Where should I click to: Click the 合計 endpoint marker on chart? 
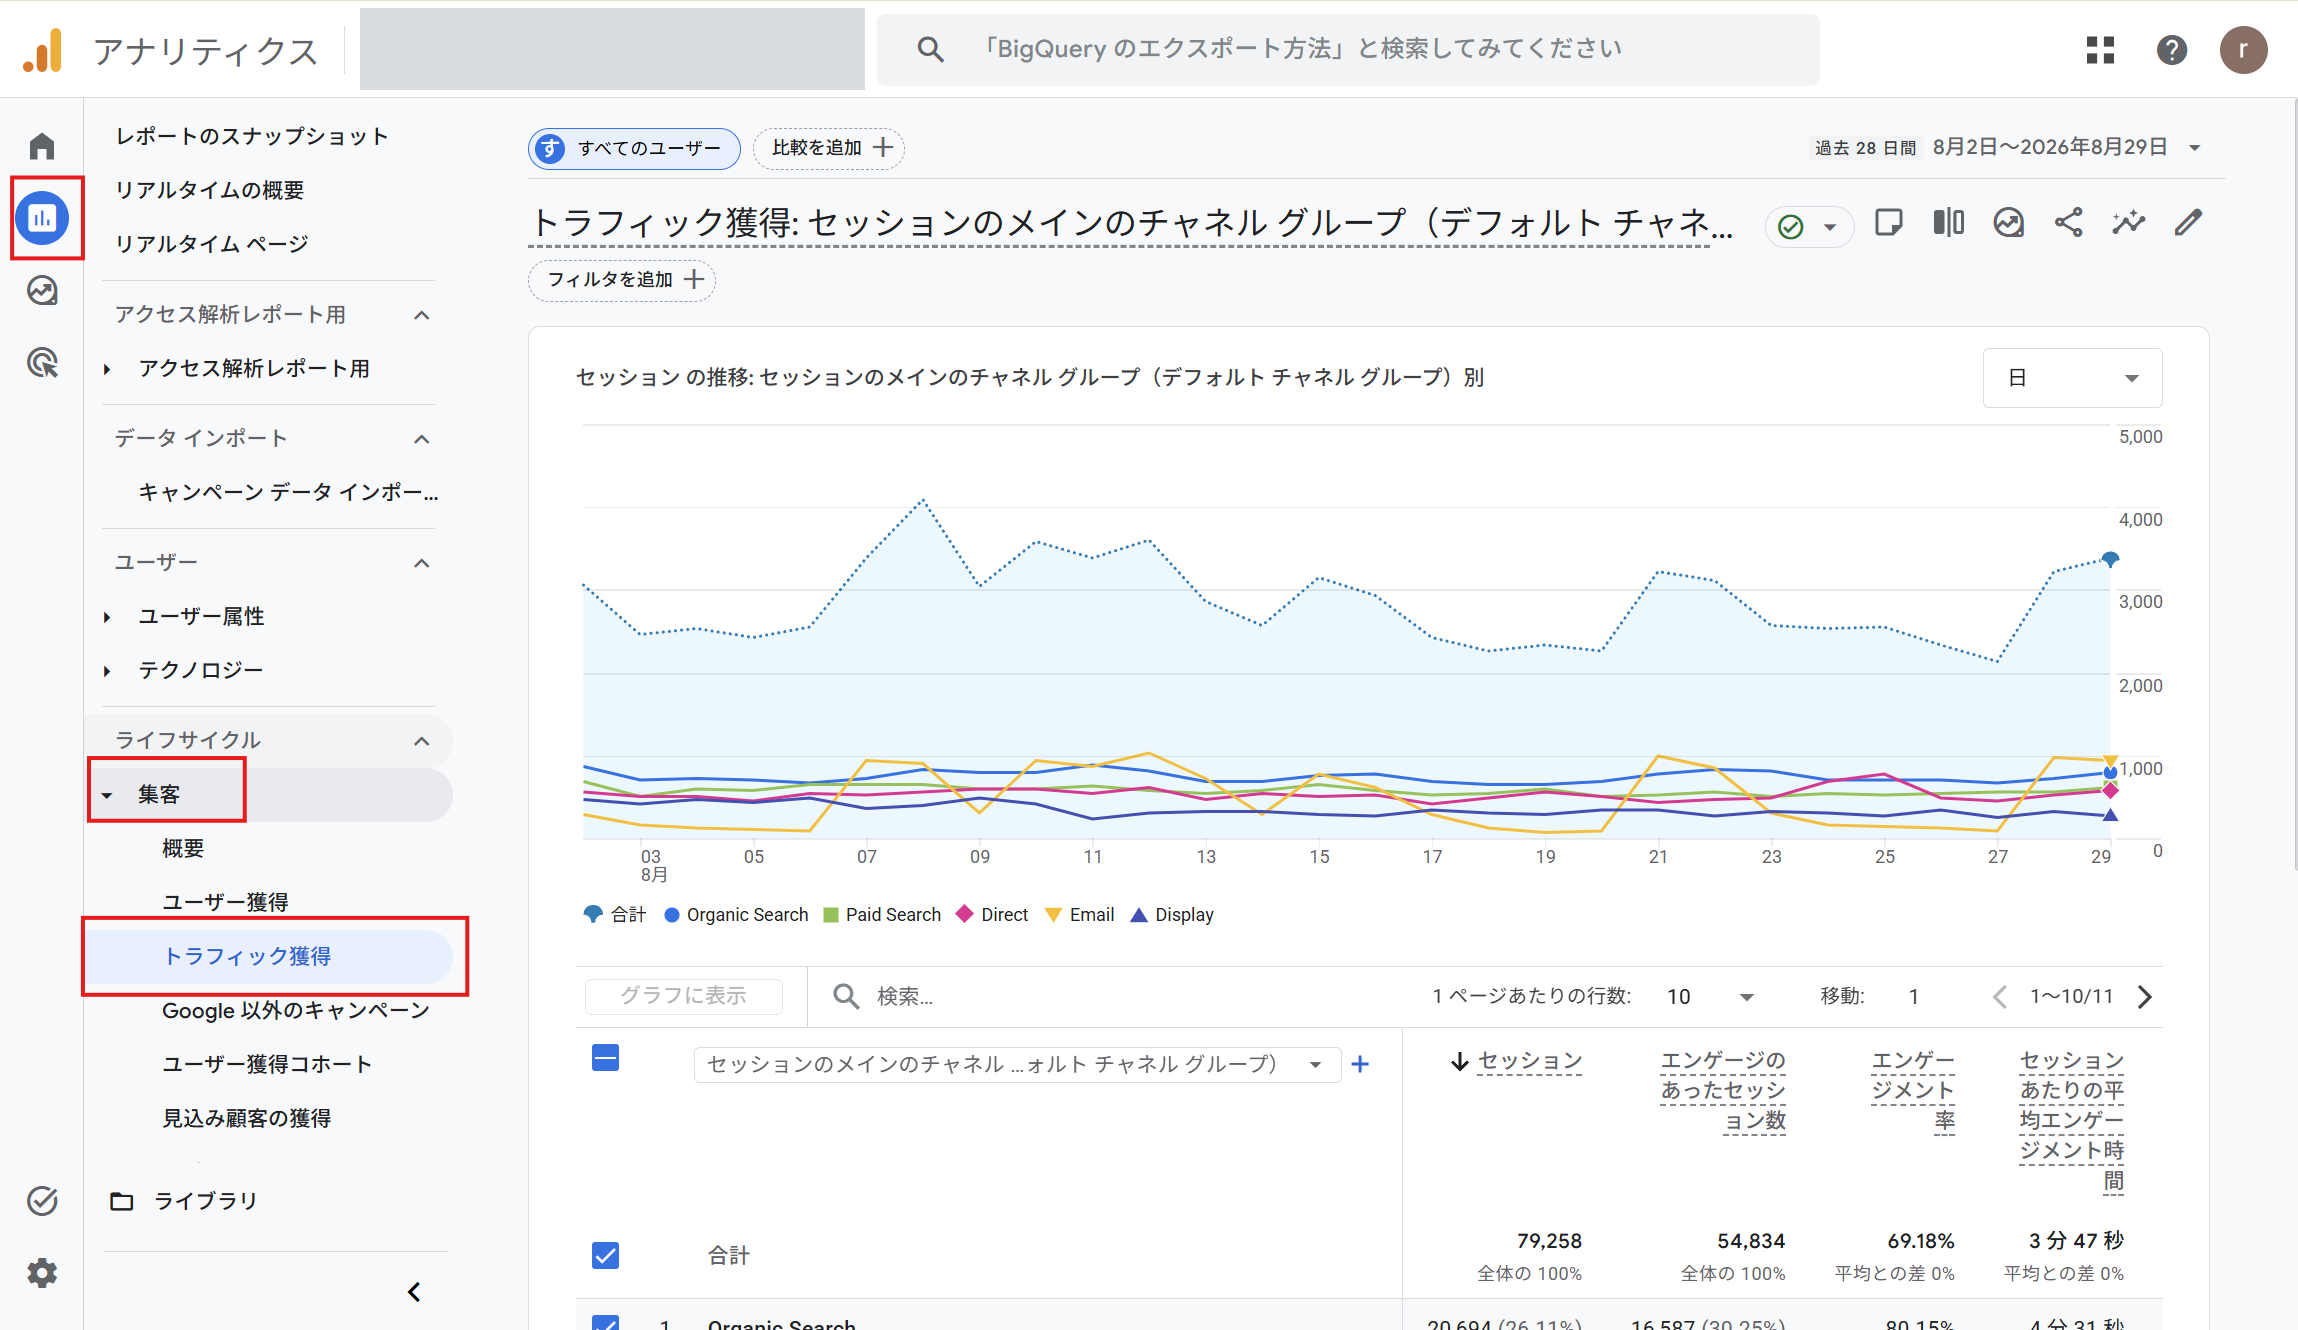tap(2110, 559)
